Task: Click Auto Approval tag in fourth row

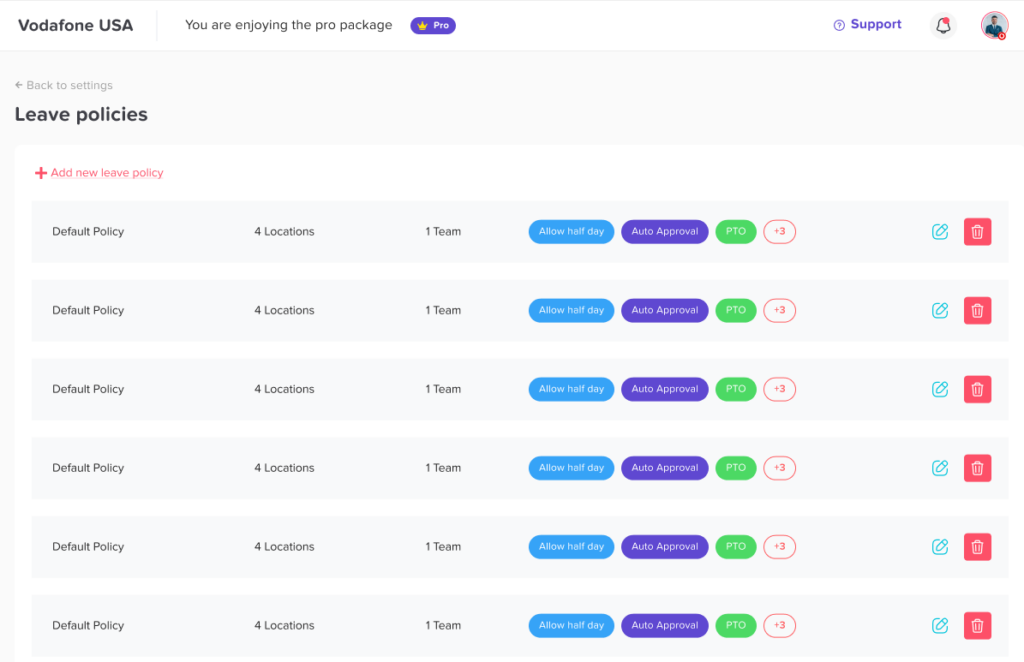Action: (x=664, y=468)
